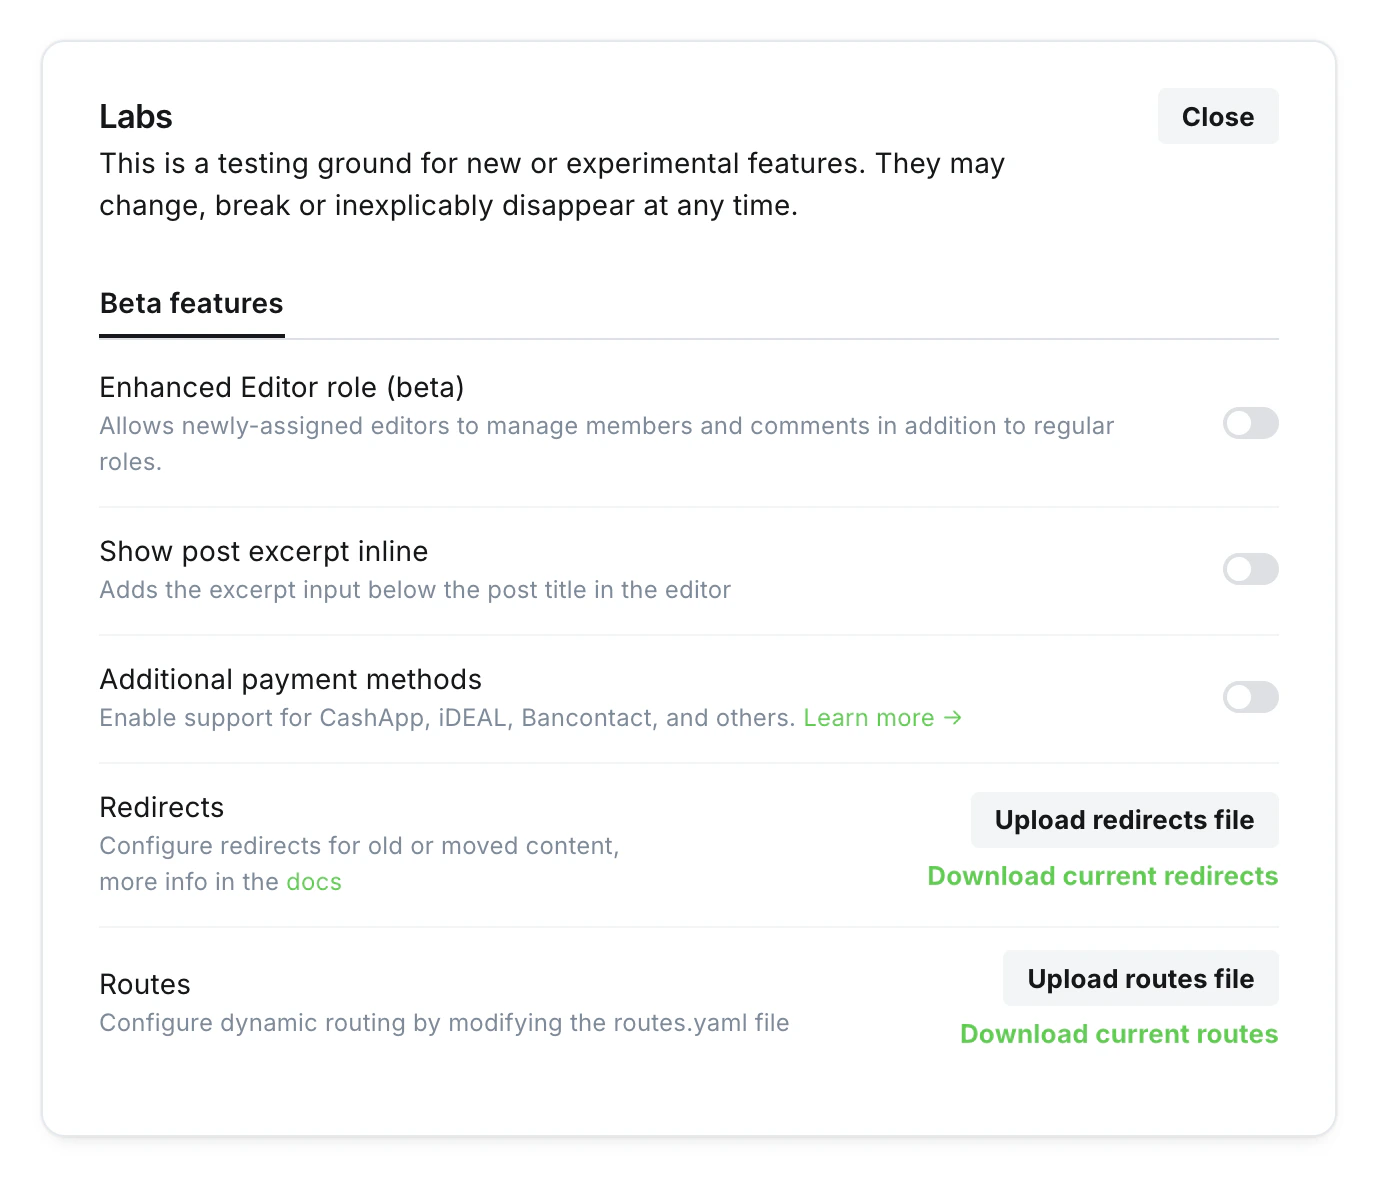Click the routes.yaml description text

(444, 1023)
